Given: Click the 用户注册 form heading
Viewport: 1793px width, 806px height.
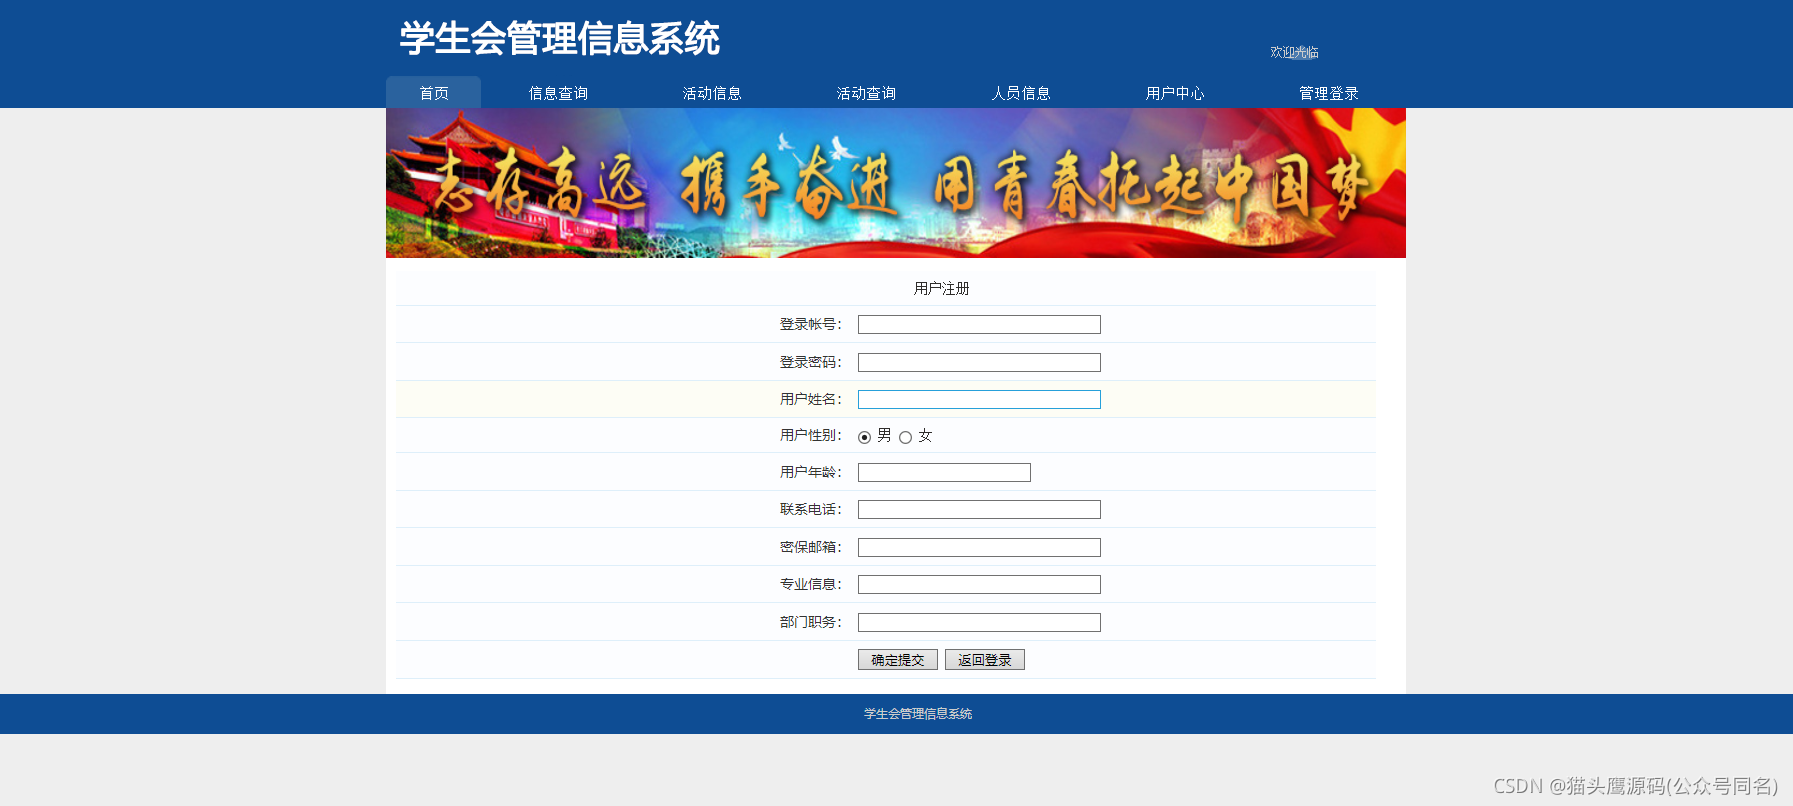Looking at the screenshot, I should [x=942, y=288].
